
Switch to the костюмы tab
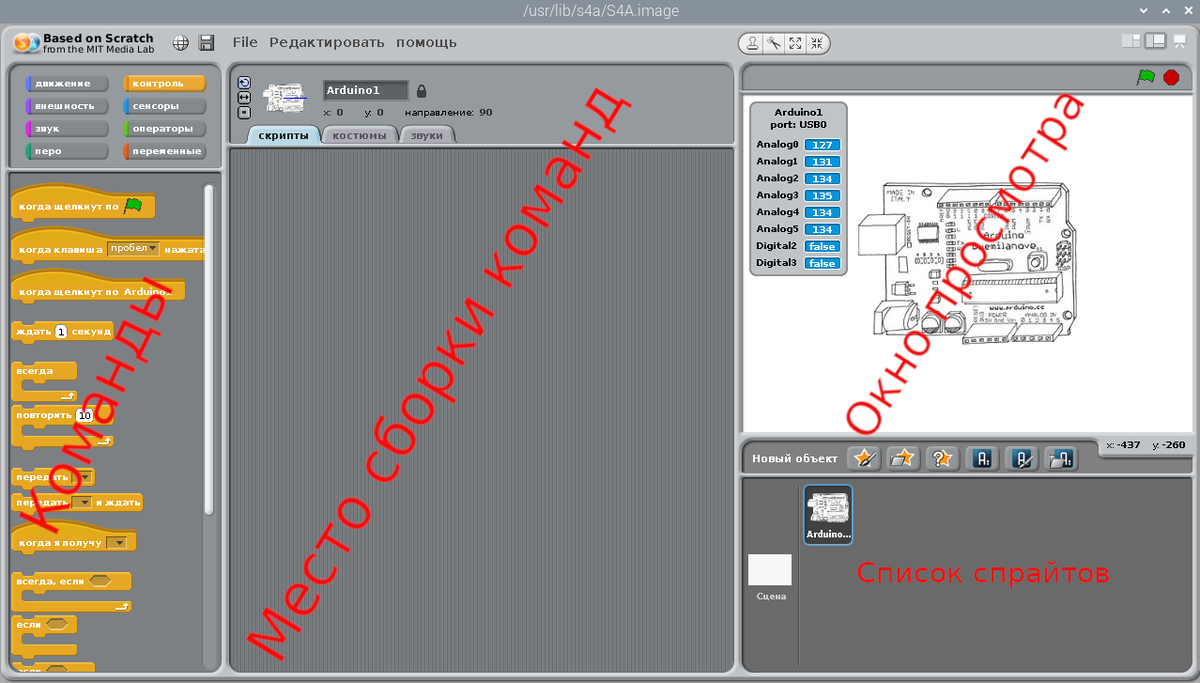360,135
